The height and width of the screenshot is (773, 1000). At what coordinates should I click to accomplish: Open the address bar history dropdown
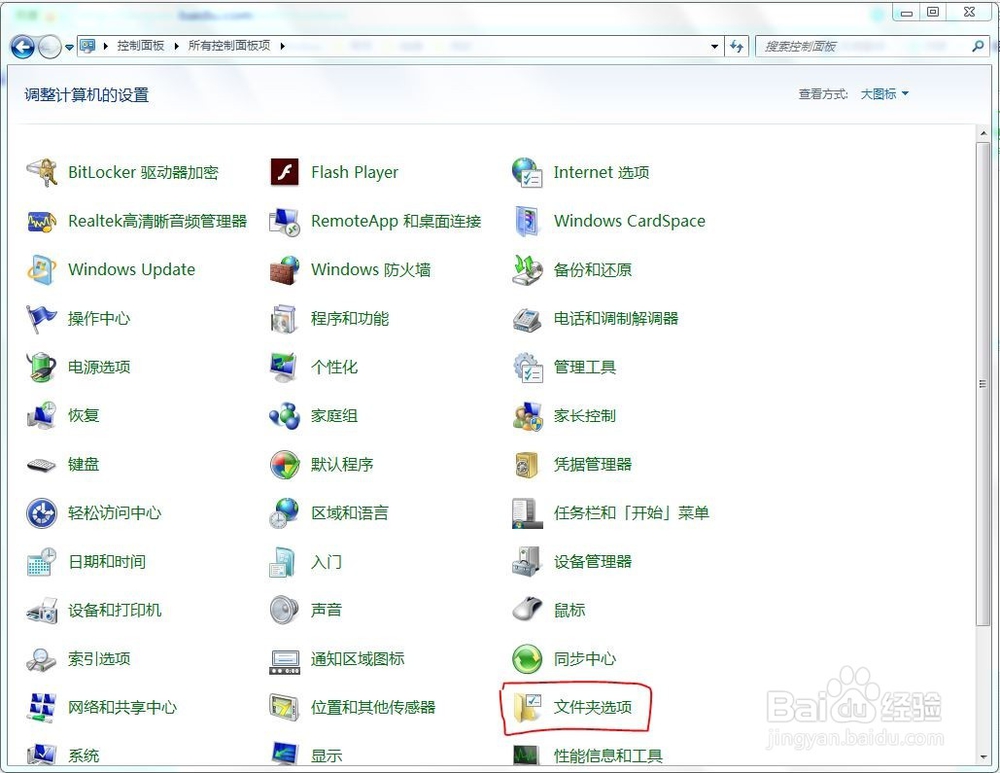coord(712,45)
